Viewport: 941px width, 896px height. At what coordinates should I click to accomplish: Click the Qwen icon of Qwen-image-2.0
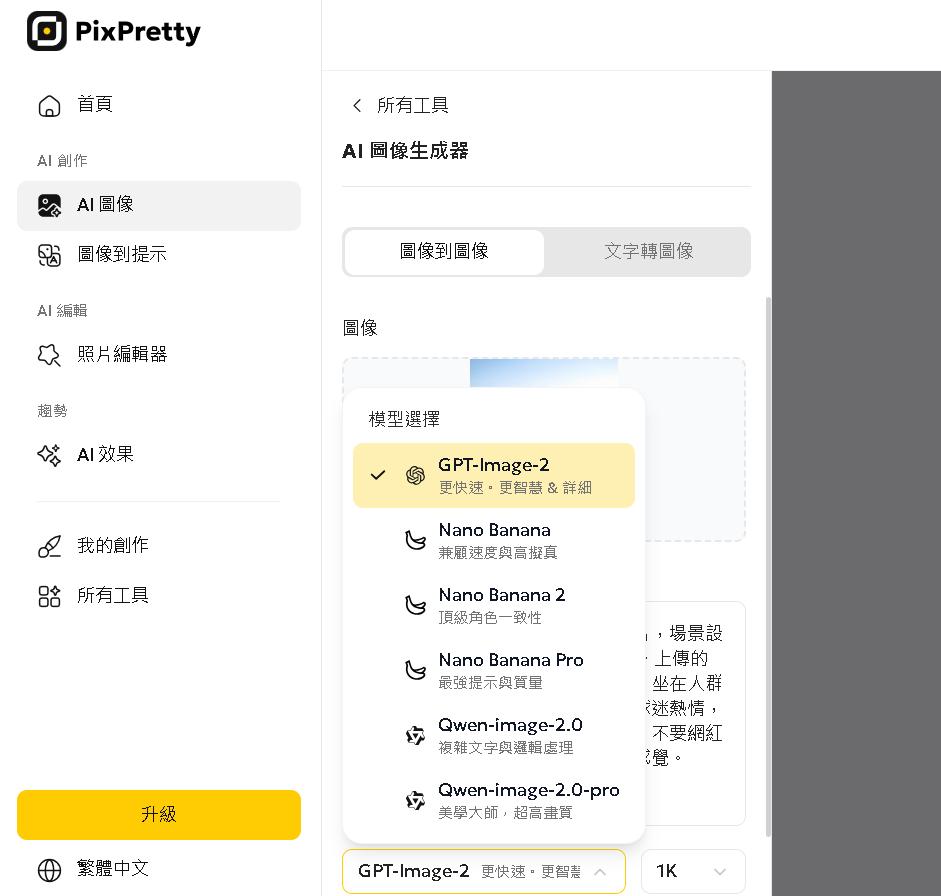pos(415,735)
